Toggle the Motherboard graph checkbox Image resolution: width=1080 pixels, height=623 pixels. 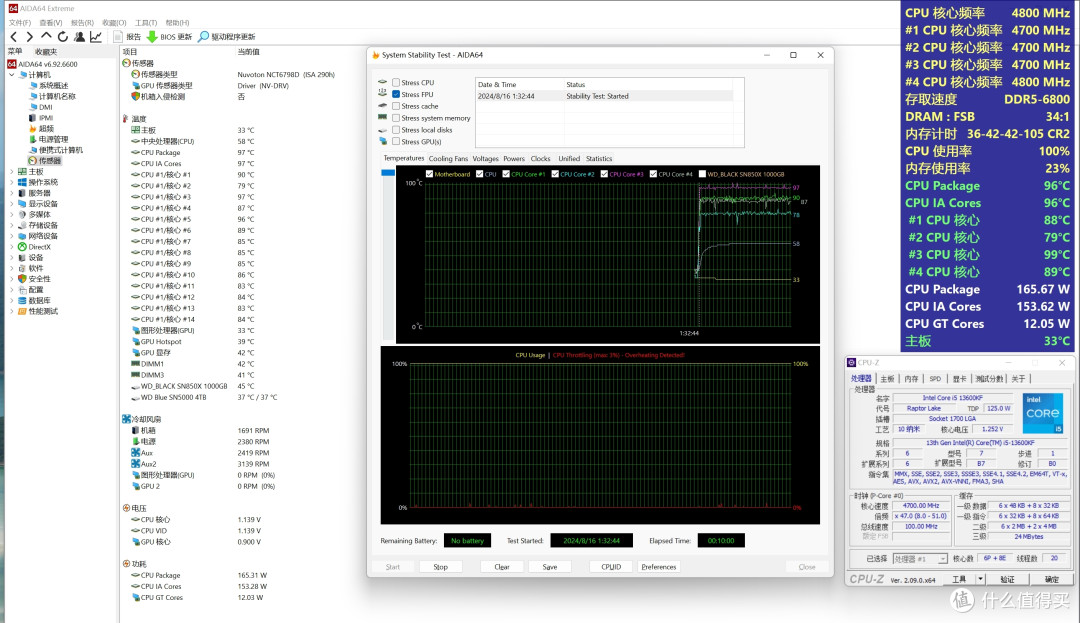pyautogui.click(x=429, y=174)
